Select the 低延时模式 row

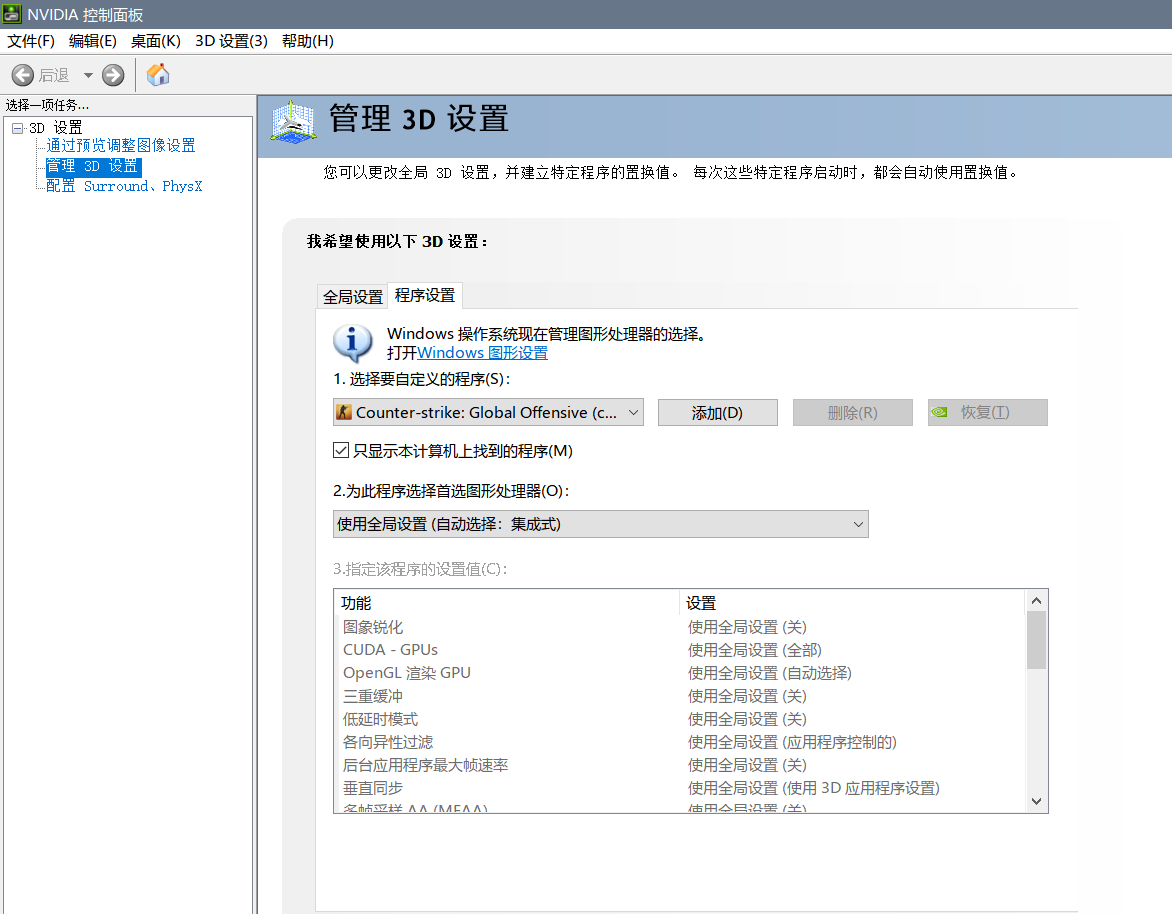click(x=679, y=719)
